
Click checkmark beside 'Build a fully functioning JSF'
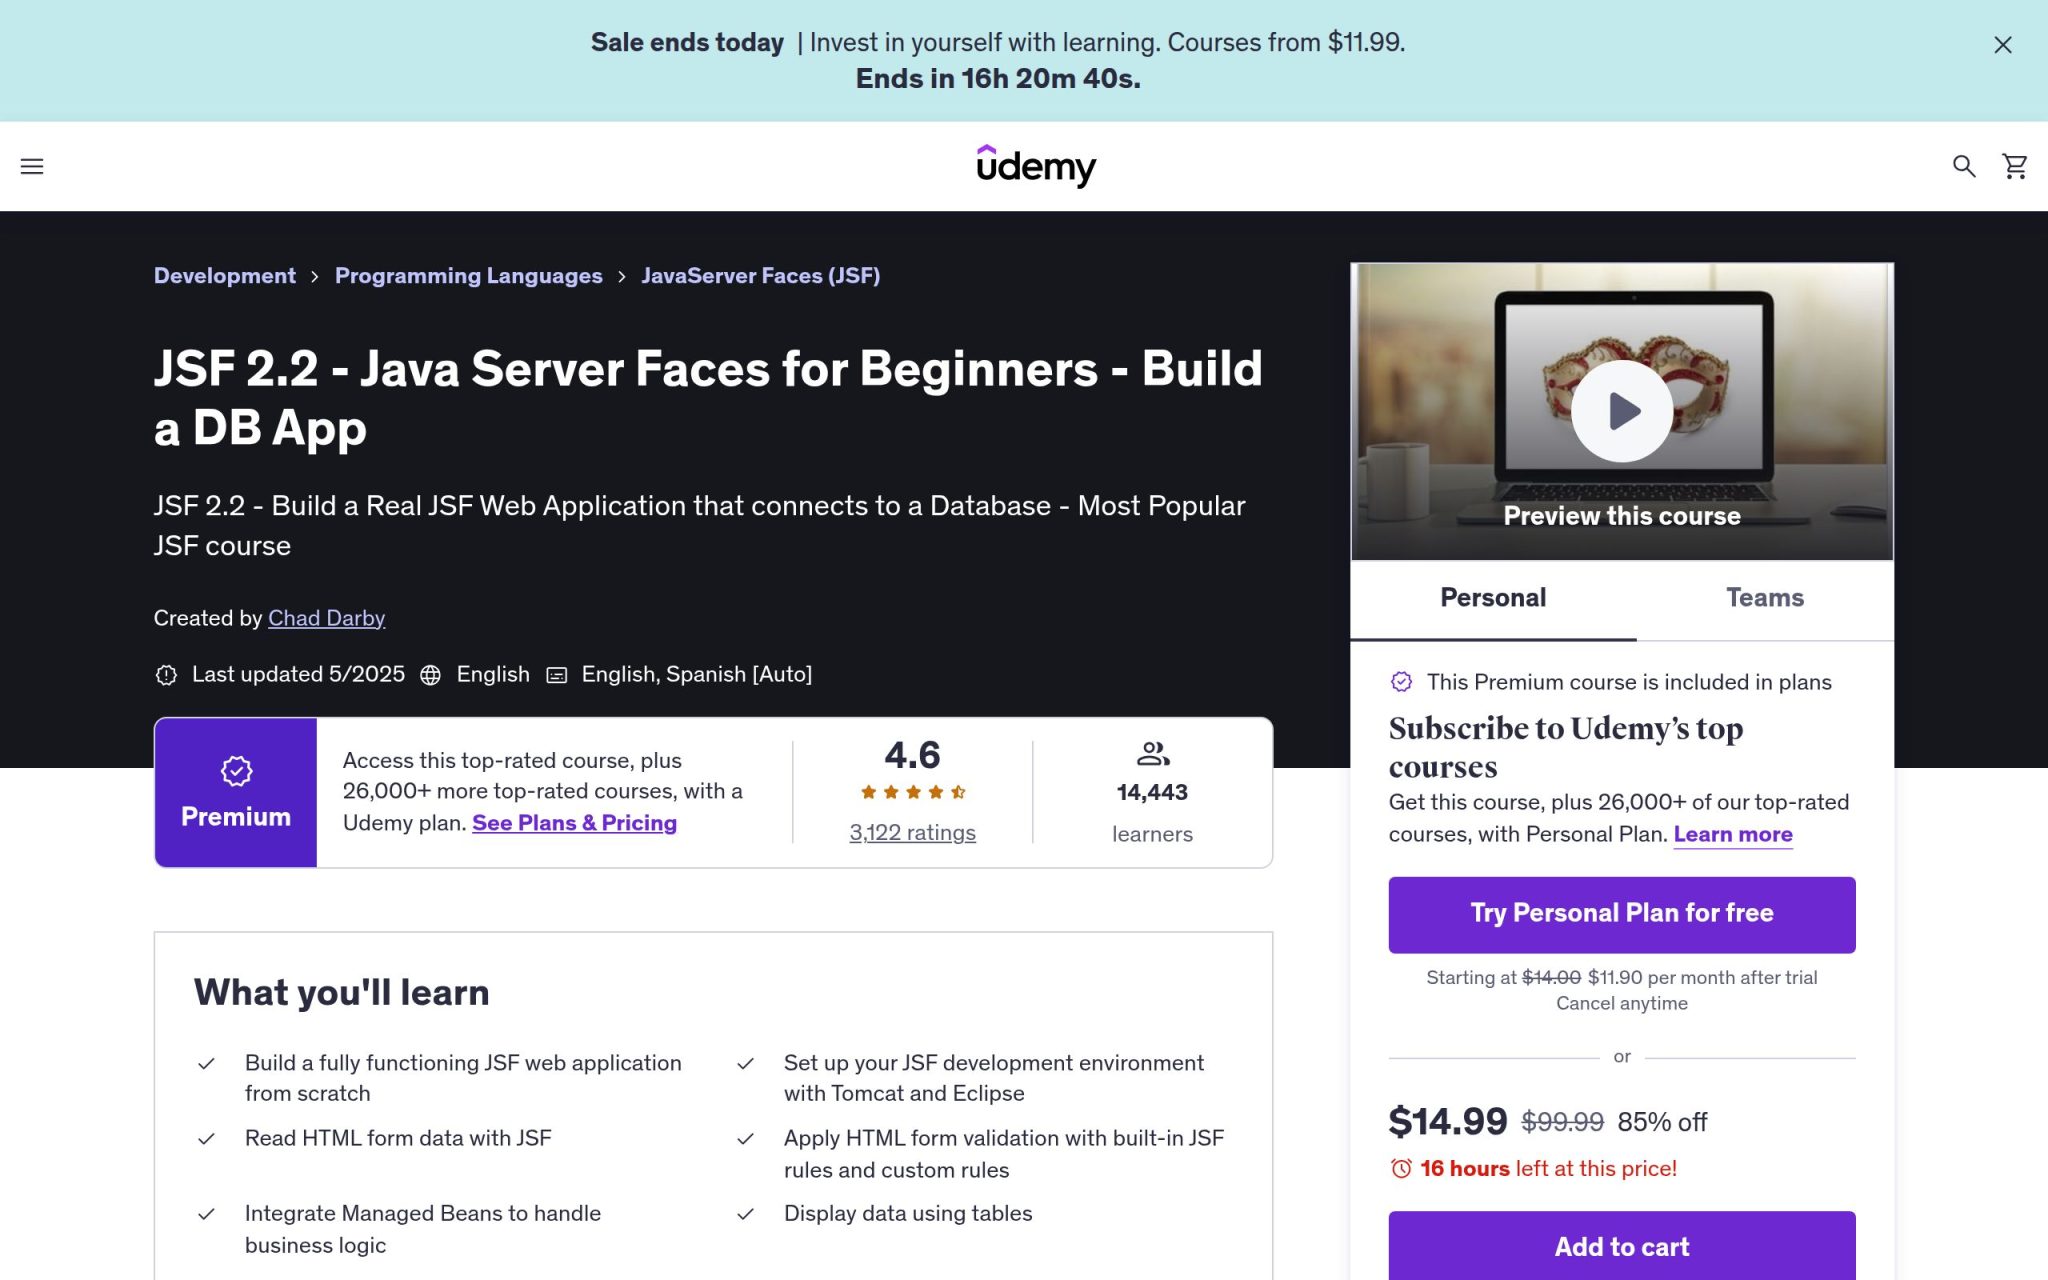tap(206, 1063)
